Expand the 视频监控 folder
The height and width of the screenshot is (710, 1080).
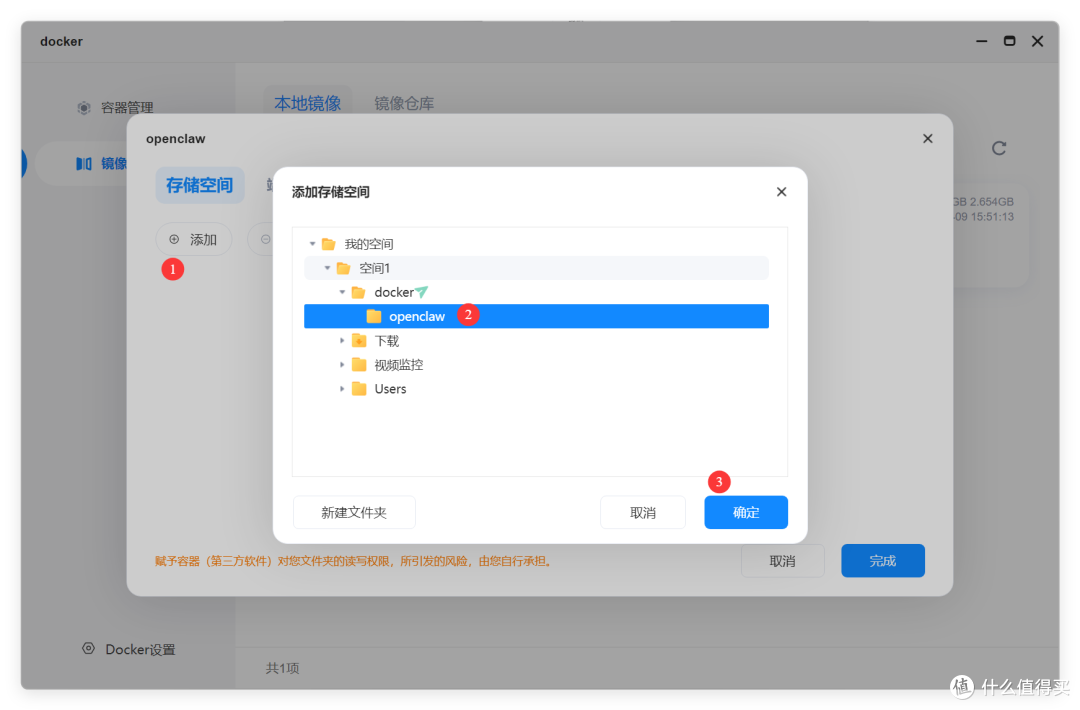coord(342,365)
